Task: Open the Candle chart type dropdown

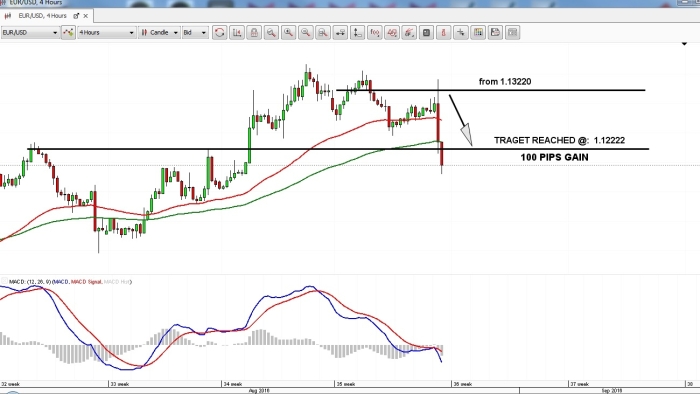Action: [159, 33]
